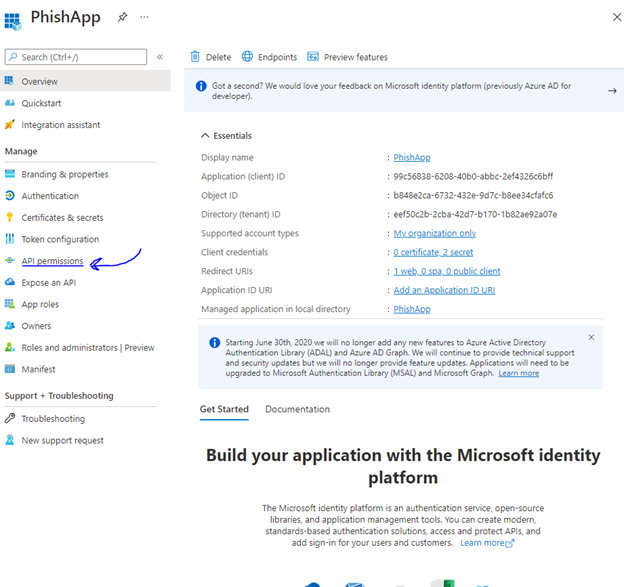Open API permissions in Manage menu
Screen dimensions: 624x587
(x=52, y=261)
